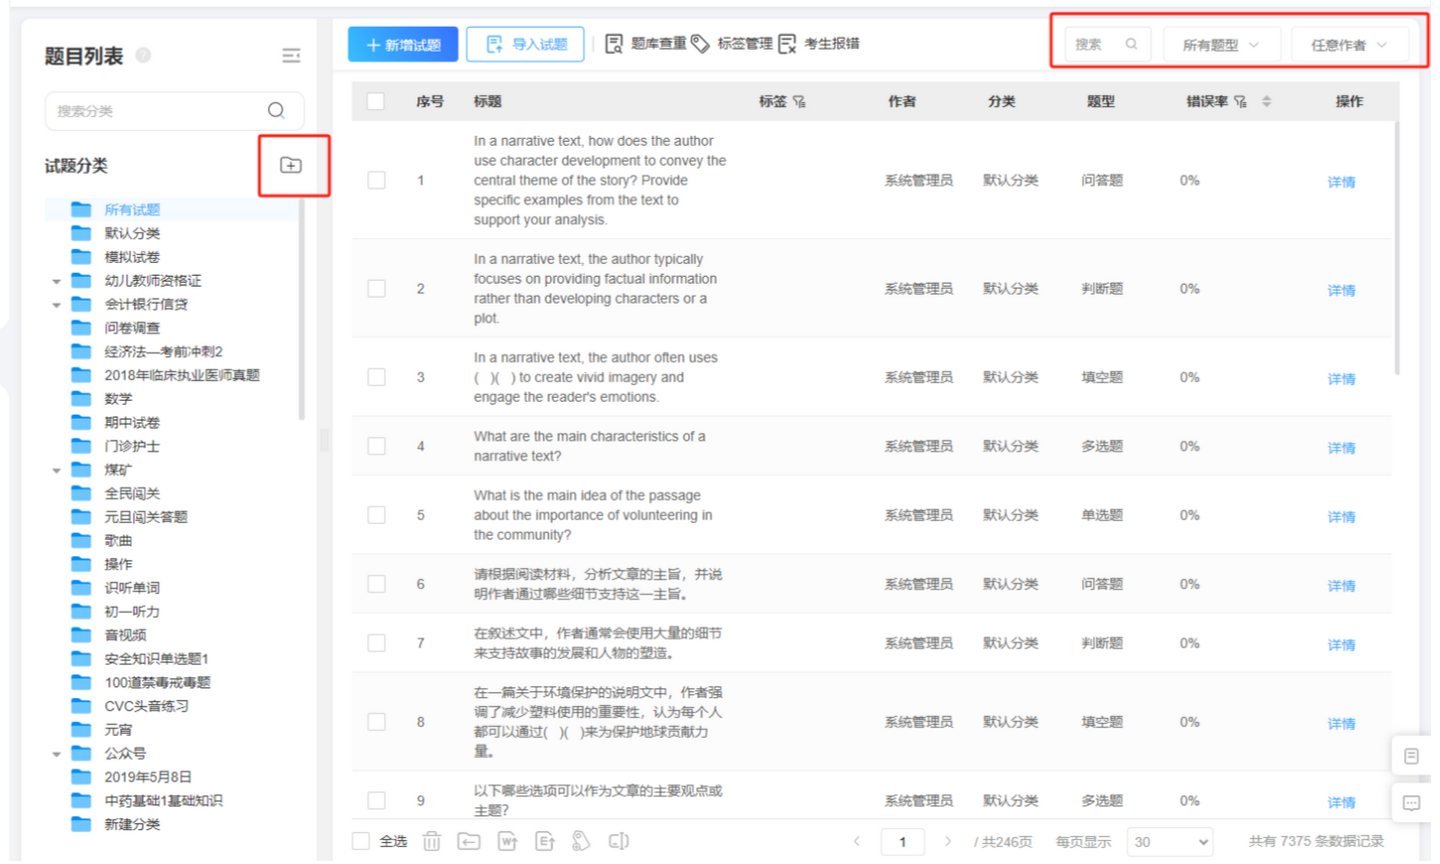1440x864 pixels.
Task: Check the header row checkbox
Action: [x=376, y=101]
